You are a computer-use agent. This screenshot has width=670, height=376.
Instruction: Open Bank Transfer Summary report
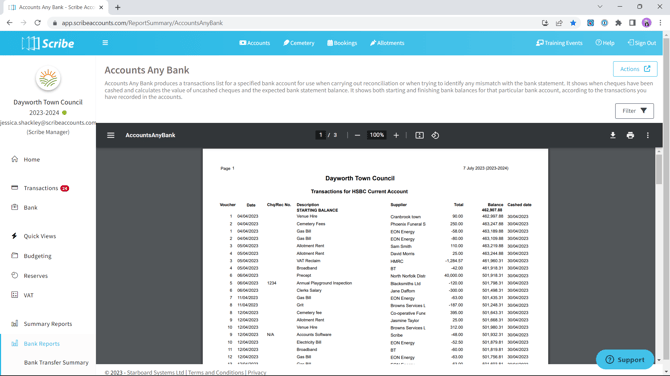click(56, 362)
